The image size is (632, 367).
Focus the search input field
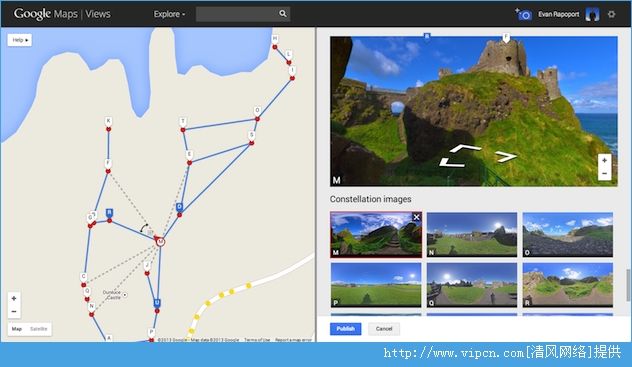tap(238, 14)
